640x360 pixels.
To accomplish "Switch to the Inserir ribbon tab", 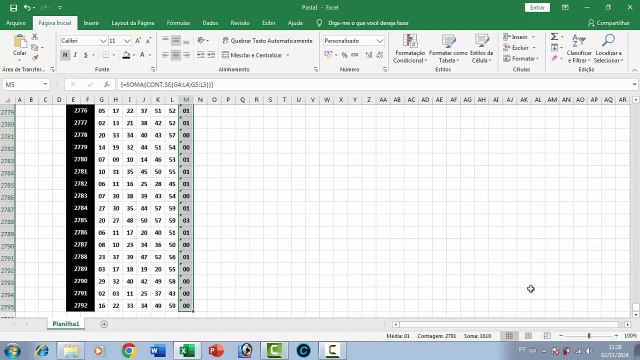I will [91, 23].
